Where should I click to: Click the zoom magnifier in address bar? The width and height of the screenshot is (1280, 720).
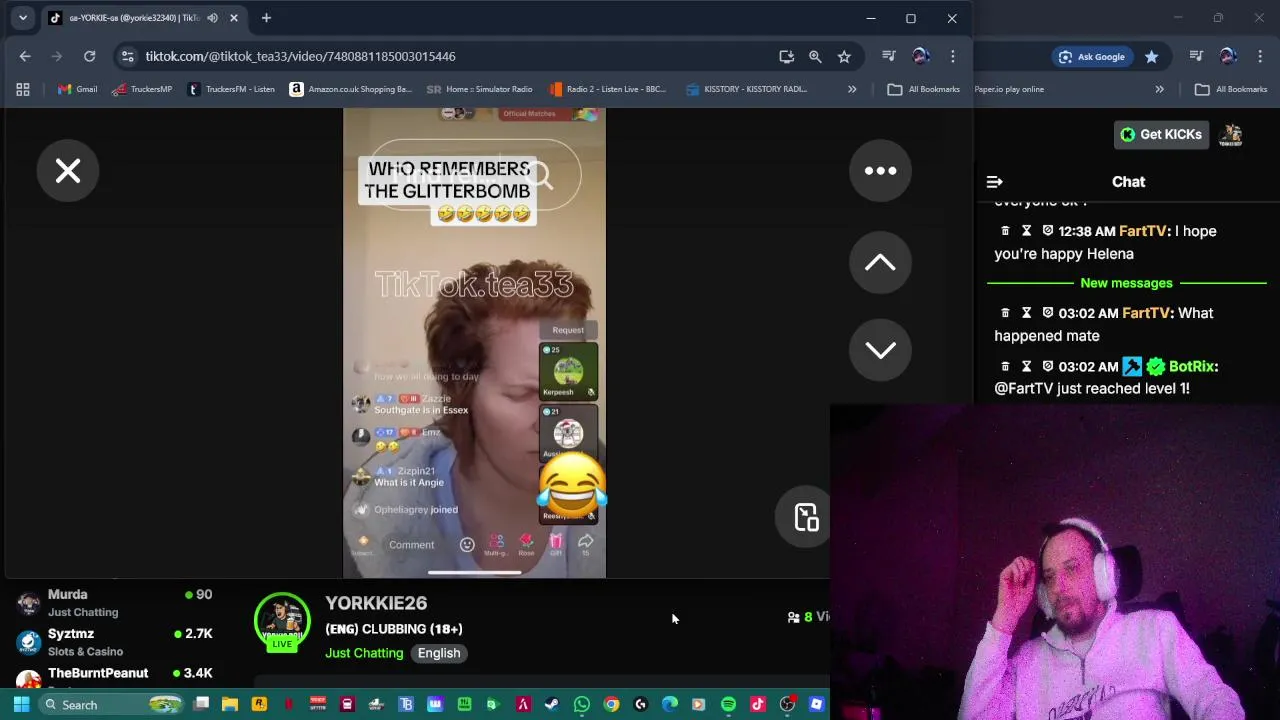point(815,56)
